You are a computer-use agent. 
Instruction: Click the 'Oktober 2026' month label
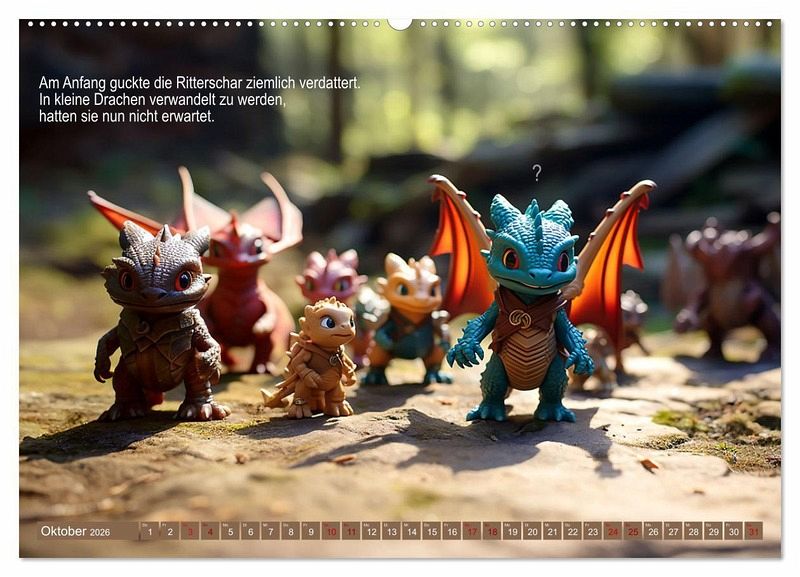[75, 531]
